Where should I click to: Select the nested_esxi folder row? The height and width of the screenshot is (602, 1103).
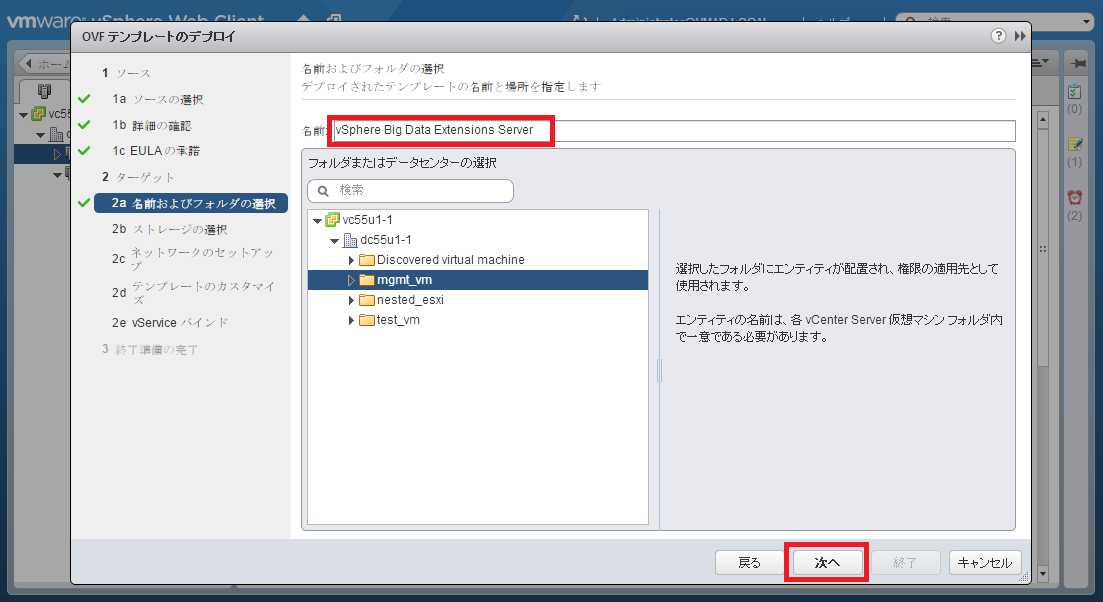click(x=478, y=300)
